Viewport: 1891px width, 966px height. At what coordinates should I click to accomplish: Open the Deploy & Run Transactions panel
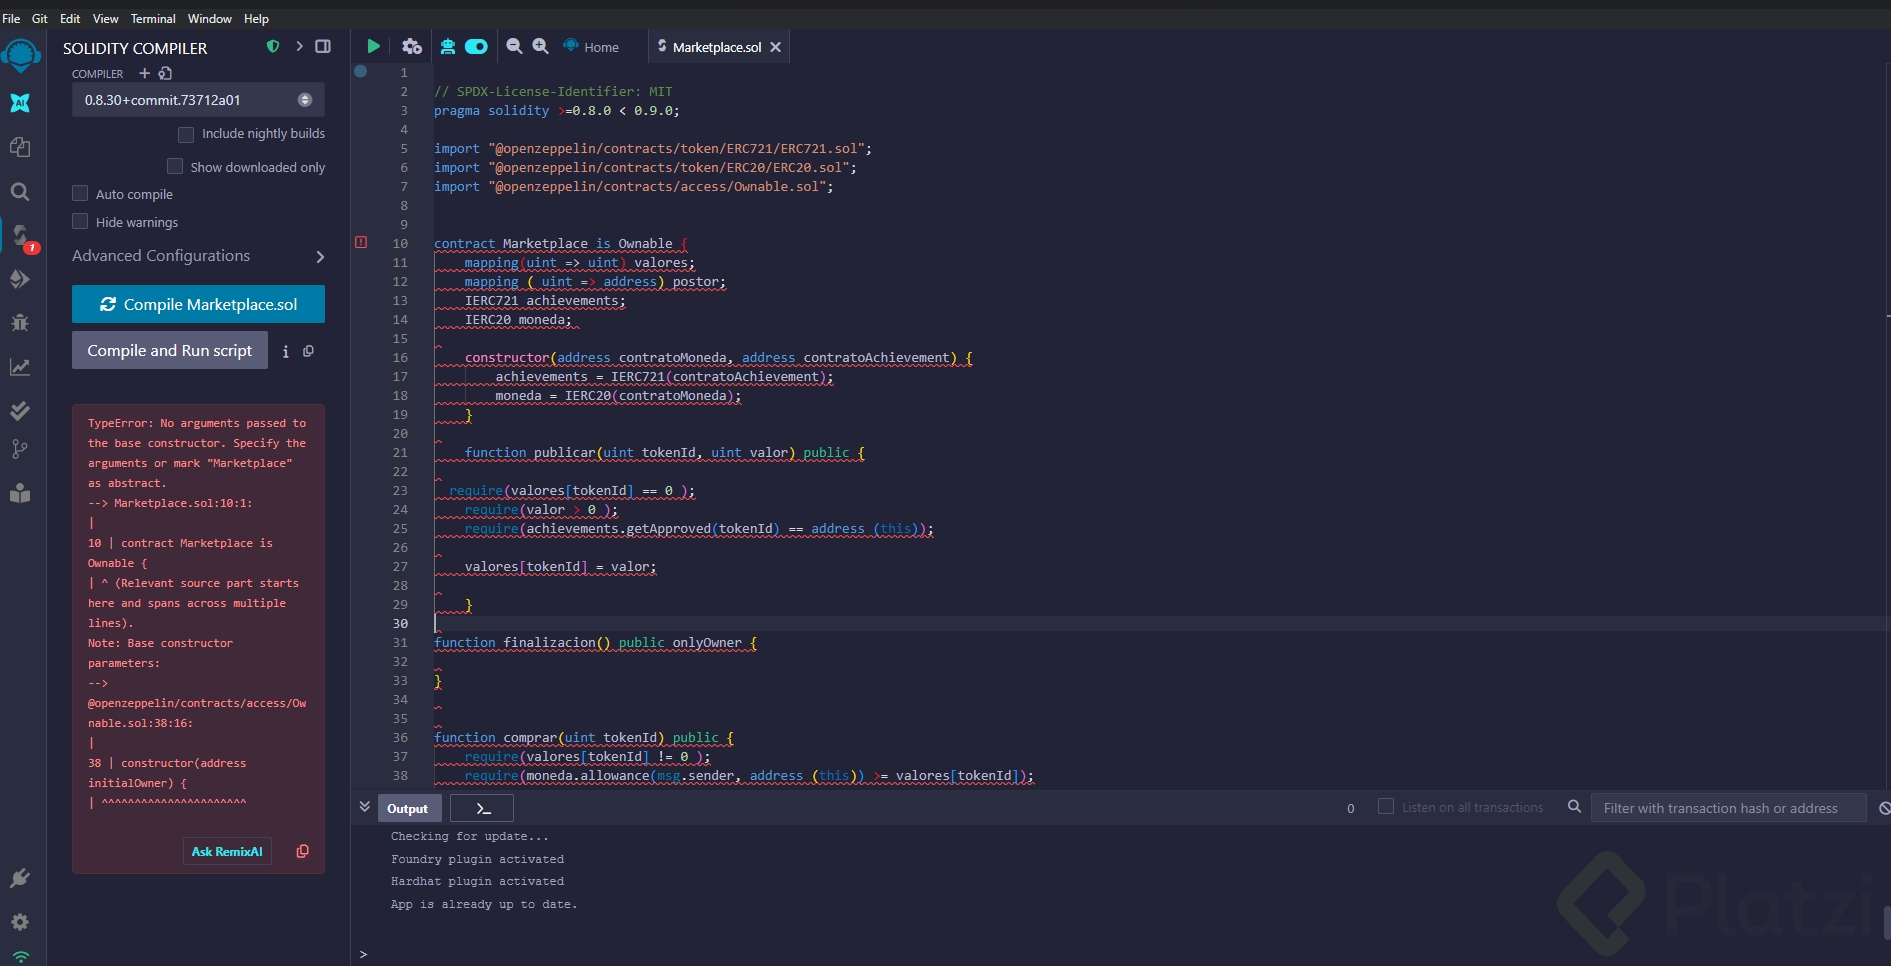point(20,279)
